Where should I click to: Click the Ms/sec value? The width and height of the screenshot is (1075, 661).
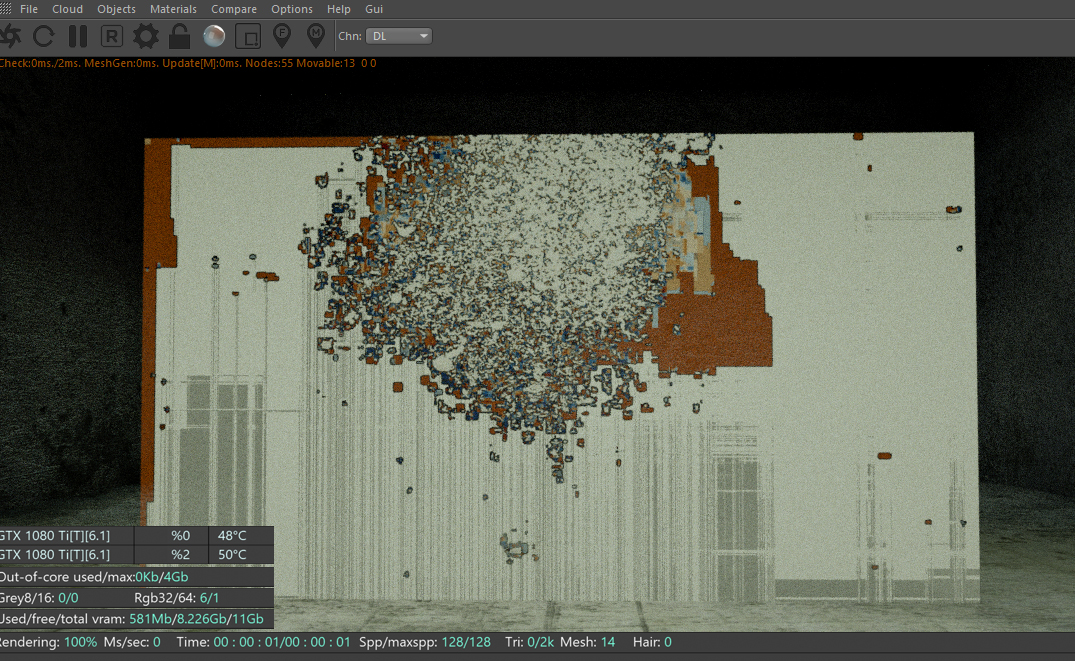(x=156, y=642)
